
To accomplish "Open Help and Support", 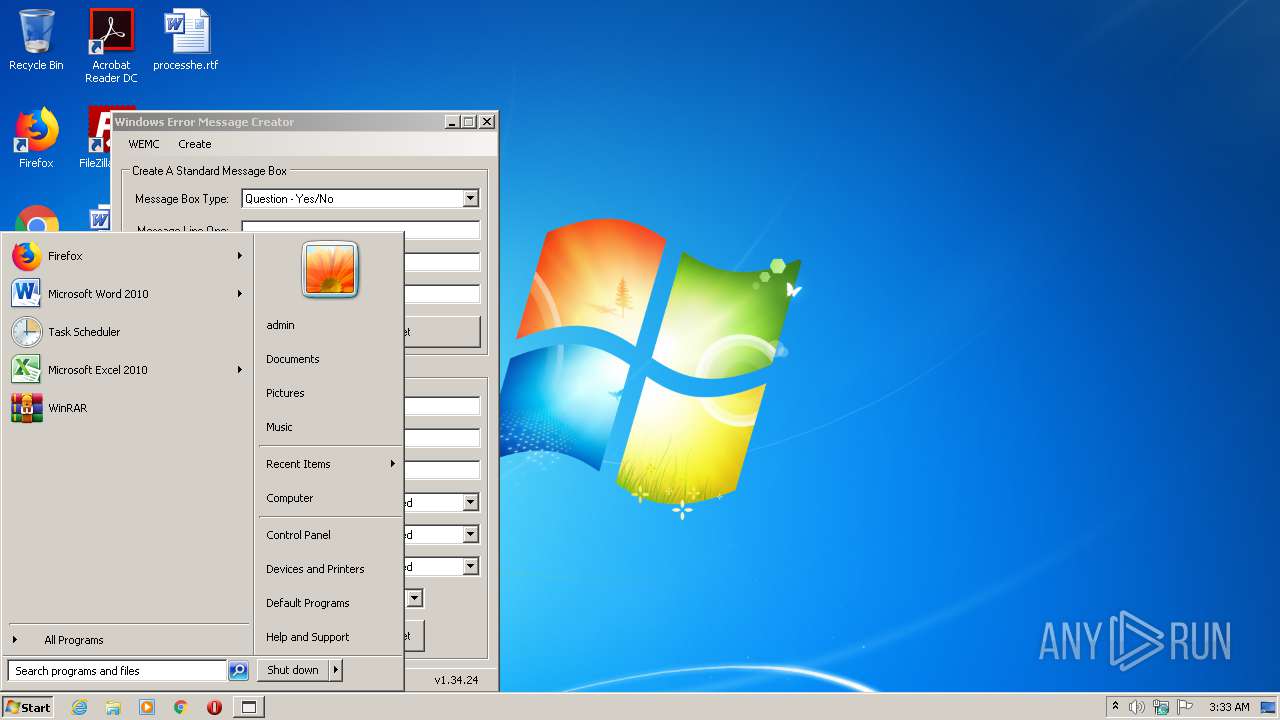I will 330,637.
